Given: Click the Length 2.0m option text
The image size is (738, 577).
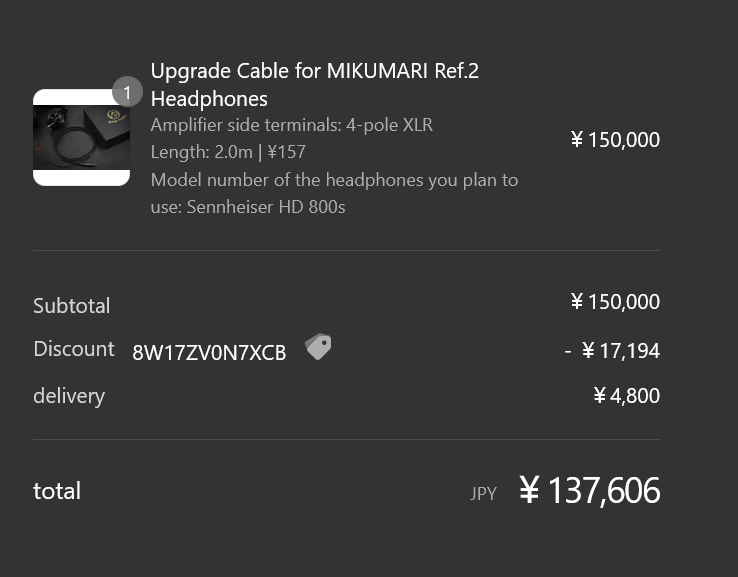Looking at the screenshot, I should tap(201, 152).
